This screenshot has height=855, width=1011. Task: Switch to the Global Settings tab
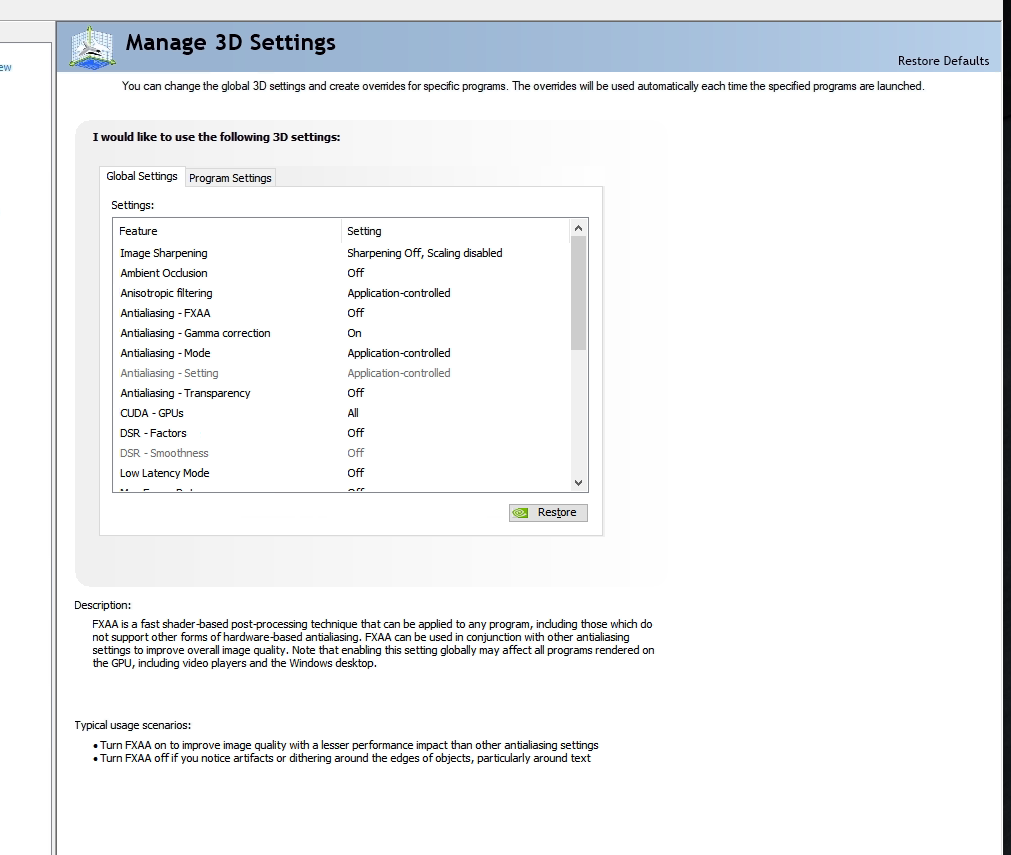142,176
